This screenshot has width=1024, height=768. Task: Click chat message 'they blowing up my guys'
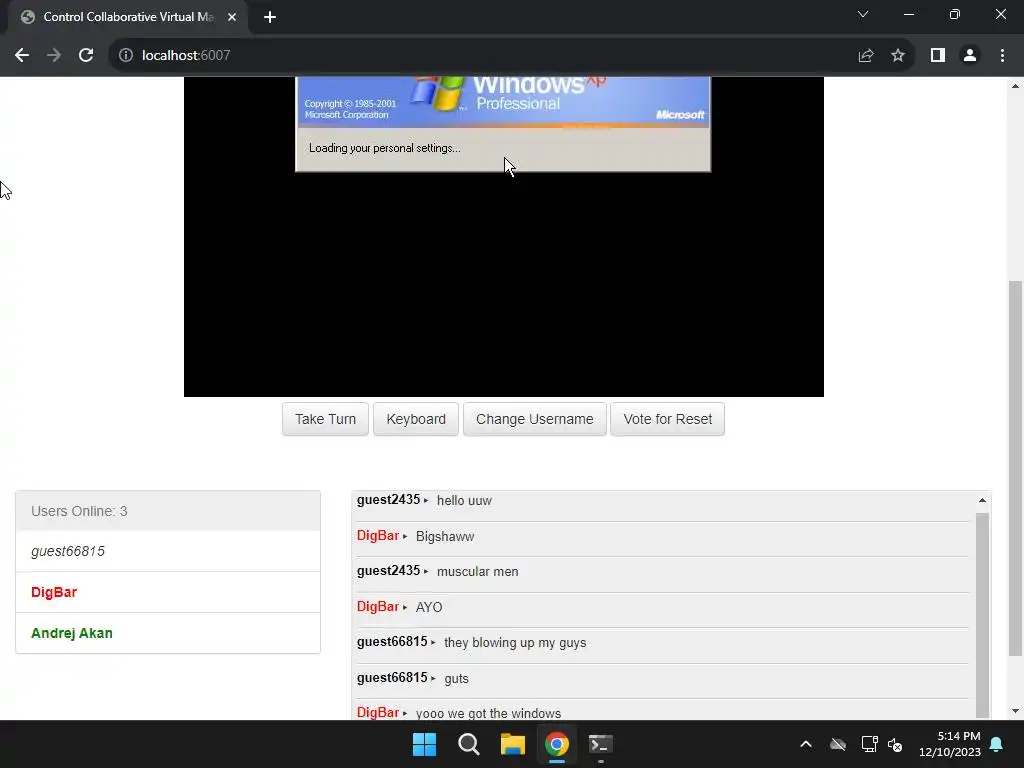[515, 643]
